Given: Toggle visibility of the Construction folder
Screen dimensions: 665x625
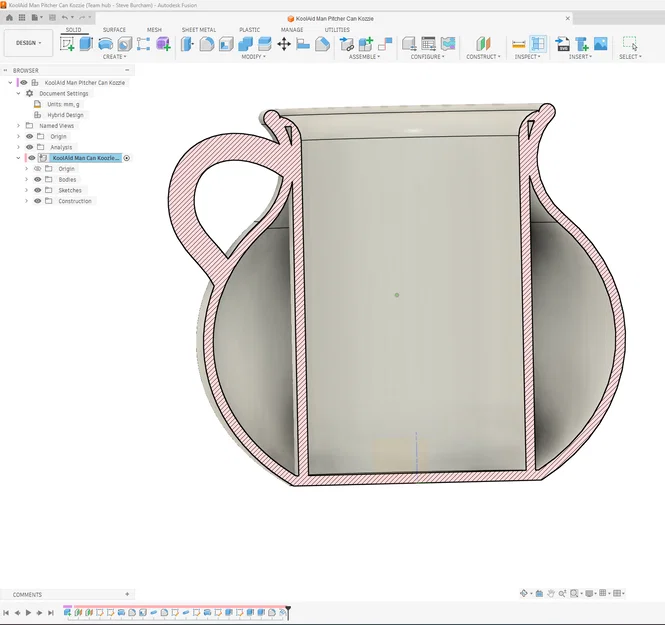Looking at the screenshot, I should [37, 201].
